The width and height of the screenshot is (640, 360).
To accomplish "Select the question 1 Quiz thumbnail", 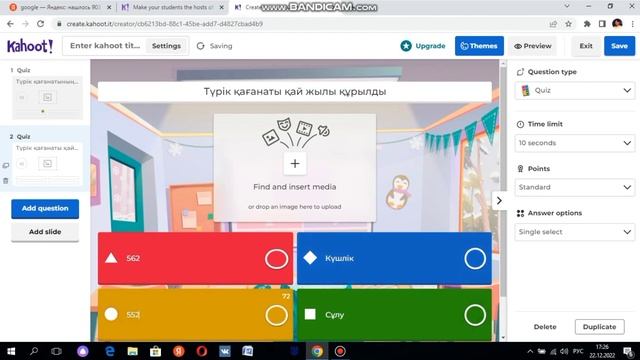I will coord(47,98).
